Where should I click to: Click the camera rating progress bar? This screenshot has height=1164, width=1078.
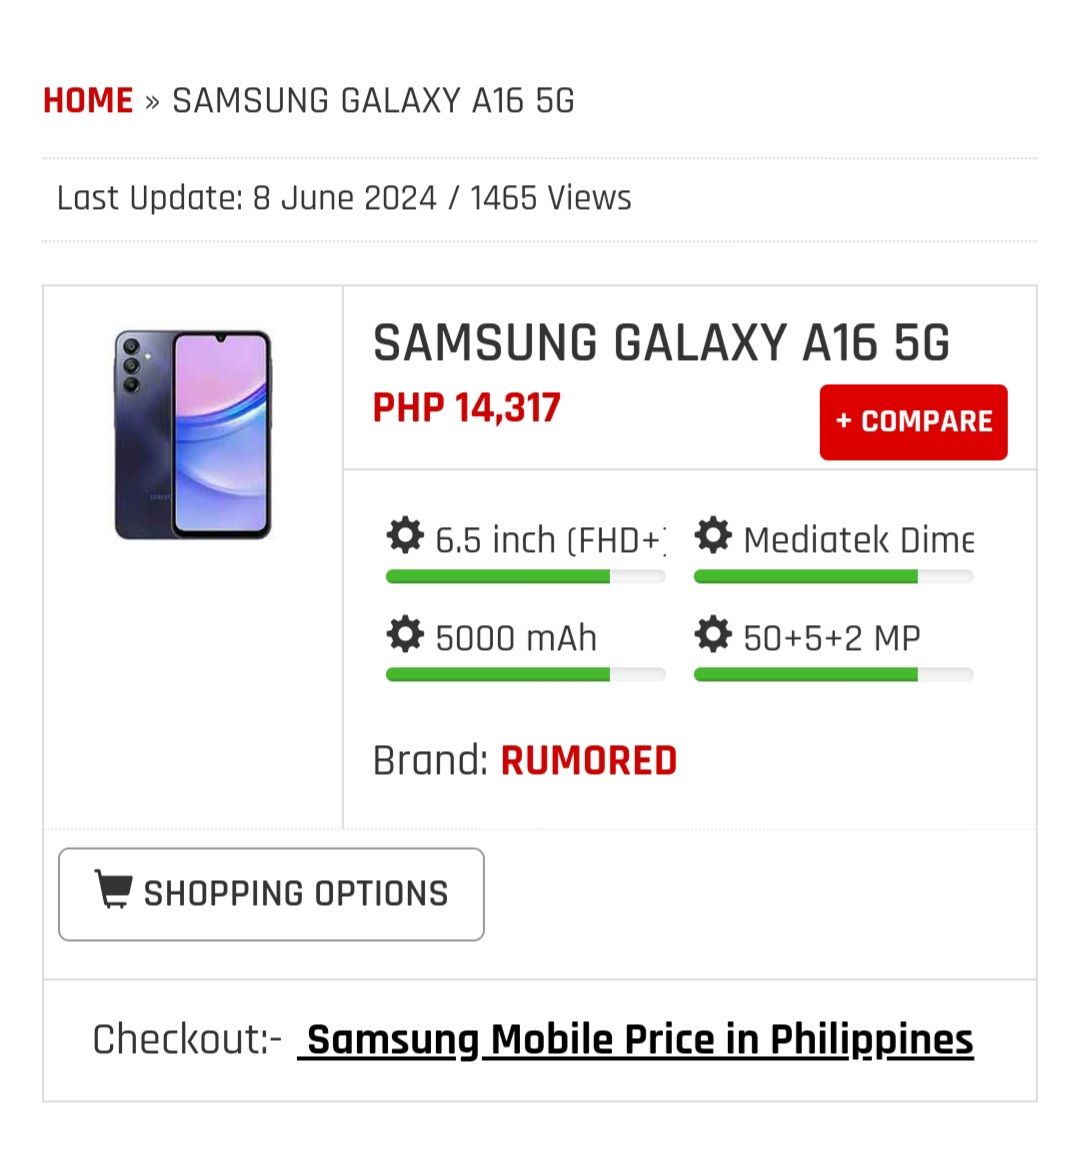833,675
